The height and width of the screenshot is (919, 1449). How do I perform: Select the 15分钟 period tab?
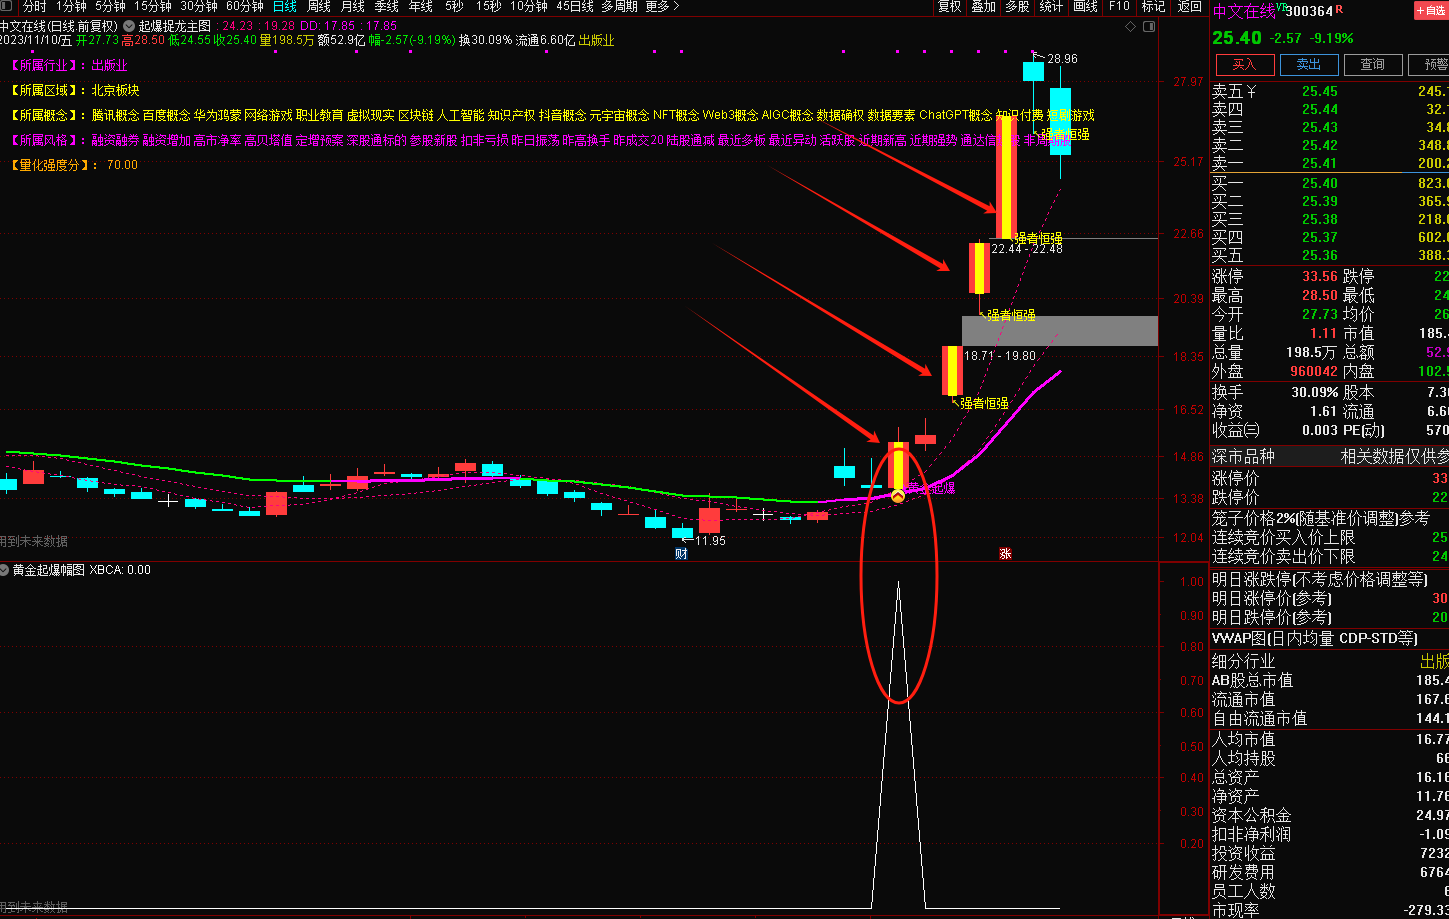pyautogui.click(x=153, y=6)
